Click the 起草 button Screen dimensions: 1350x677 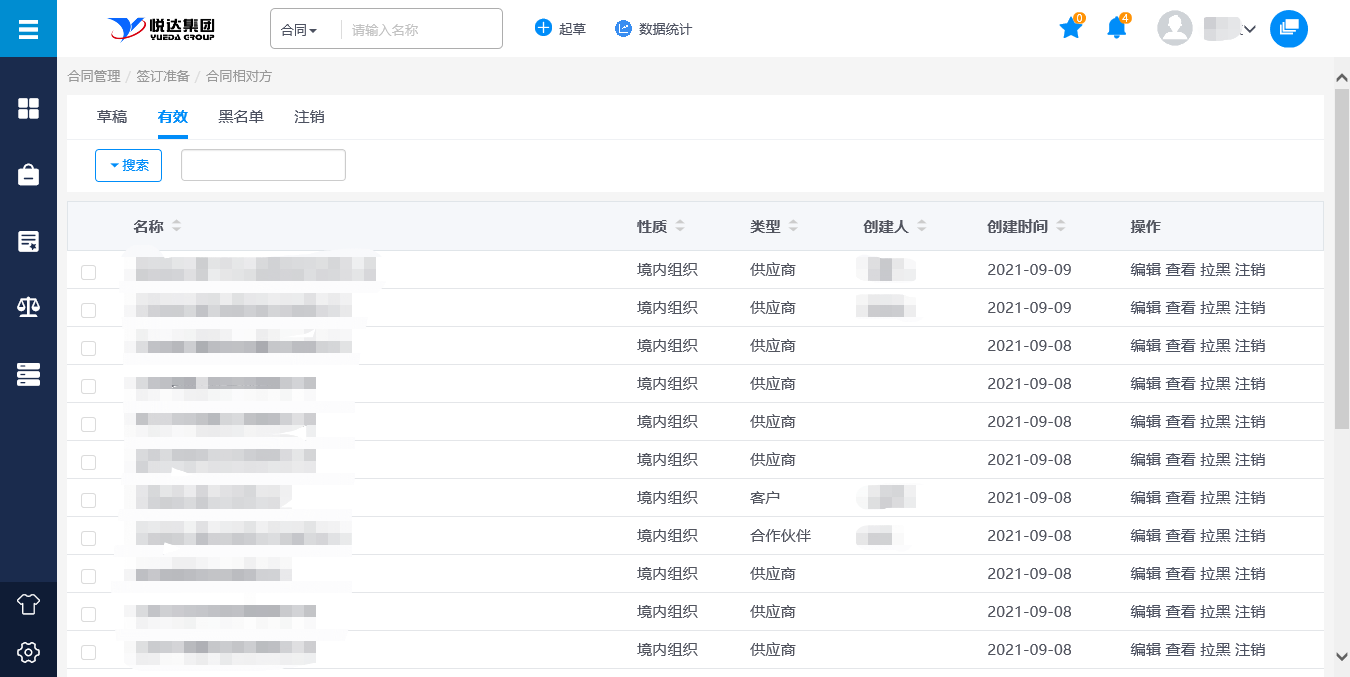560,29
